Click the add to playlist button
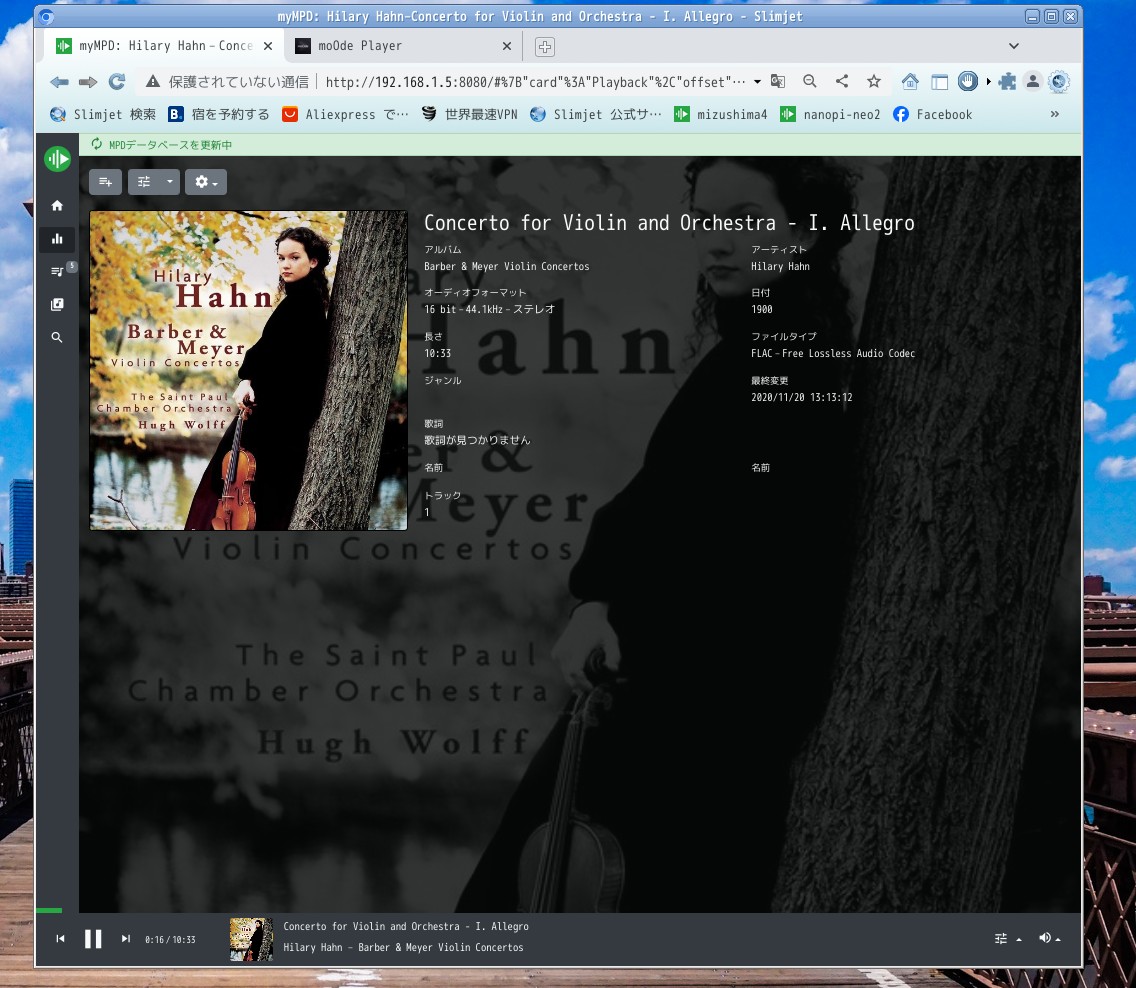The width and height of the screenshot is (1136, 988). click(105, 182)
